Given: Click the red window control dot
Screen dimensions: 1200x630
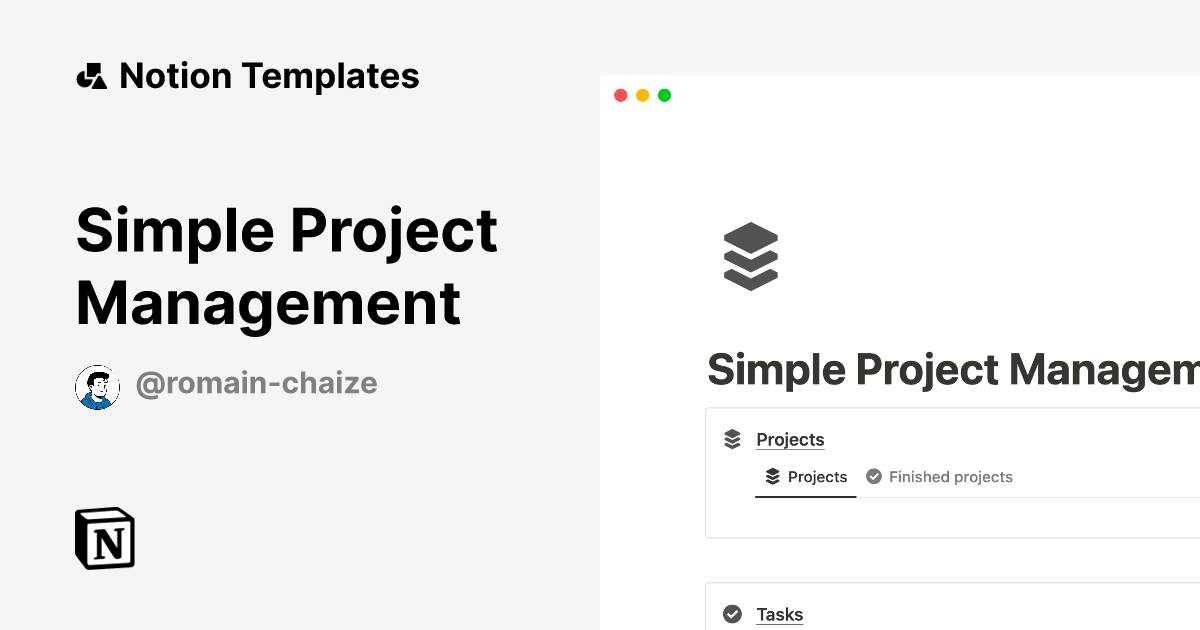Looking at the screenshot, I should click(620, 95).
